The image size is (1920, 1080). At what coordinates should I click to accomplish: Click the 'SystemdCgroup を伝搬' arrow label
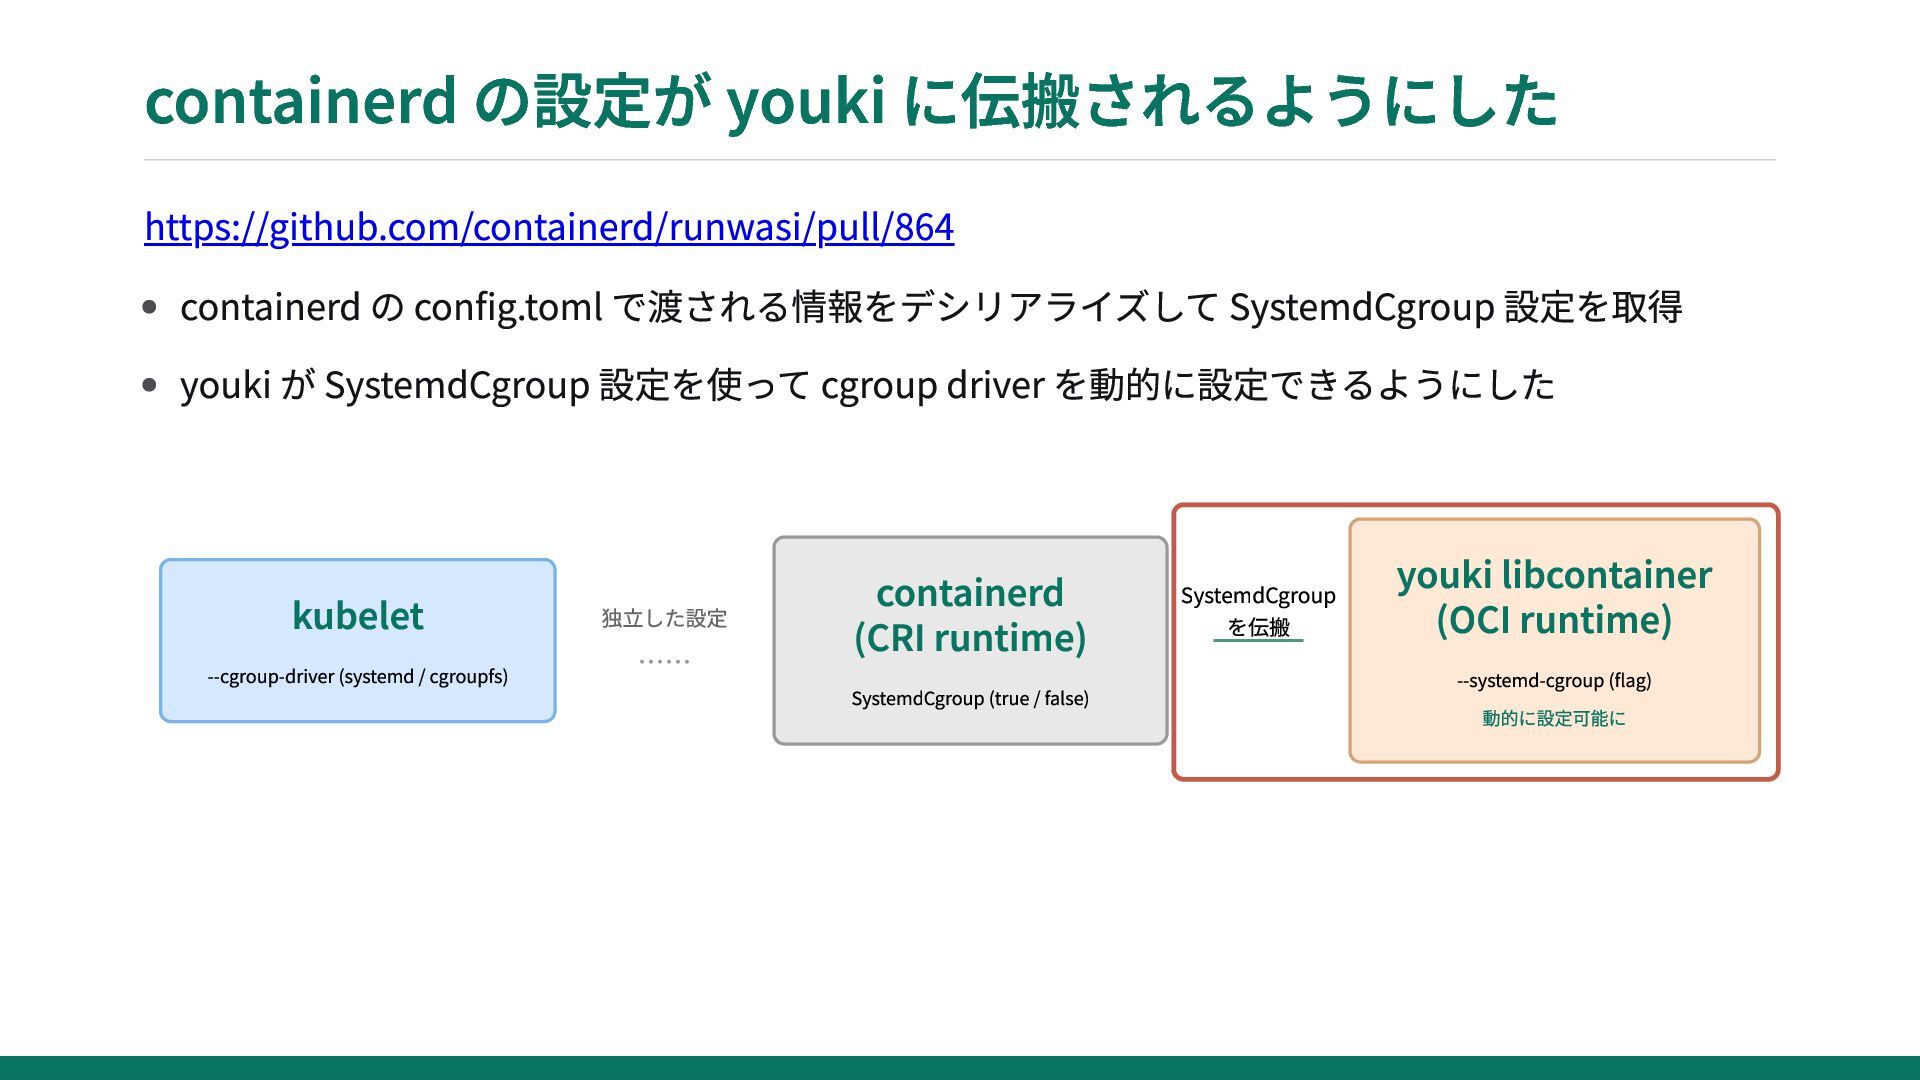tap(1258, 611)
